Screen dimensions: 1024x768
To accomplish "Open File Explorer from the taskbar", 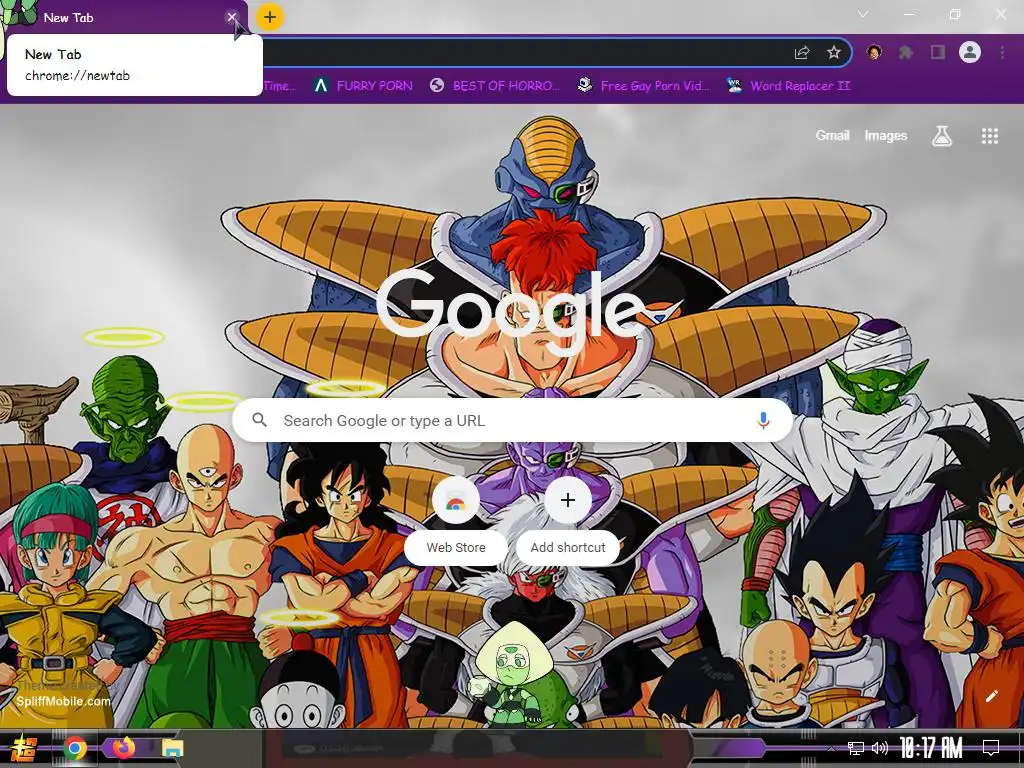I will click(172, 748).
